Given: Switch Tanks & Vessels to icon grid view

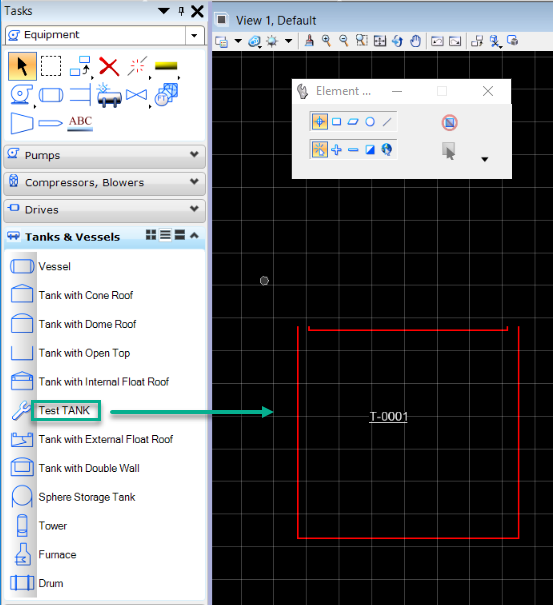Looking at the screenshot, I should [x=151, y=235].
